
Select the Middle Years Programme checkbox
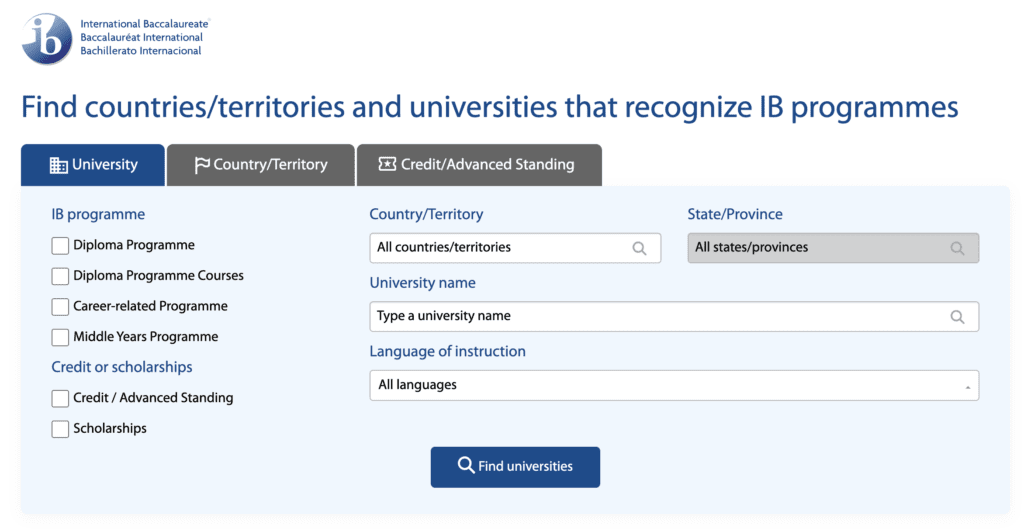pos(60,337)
